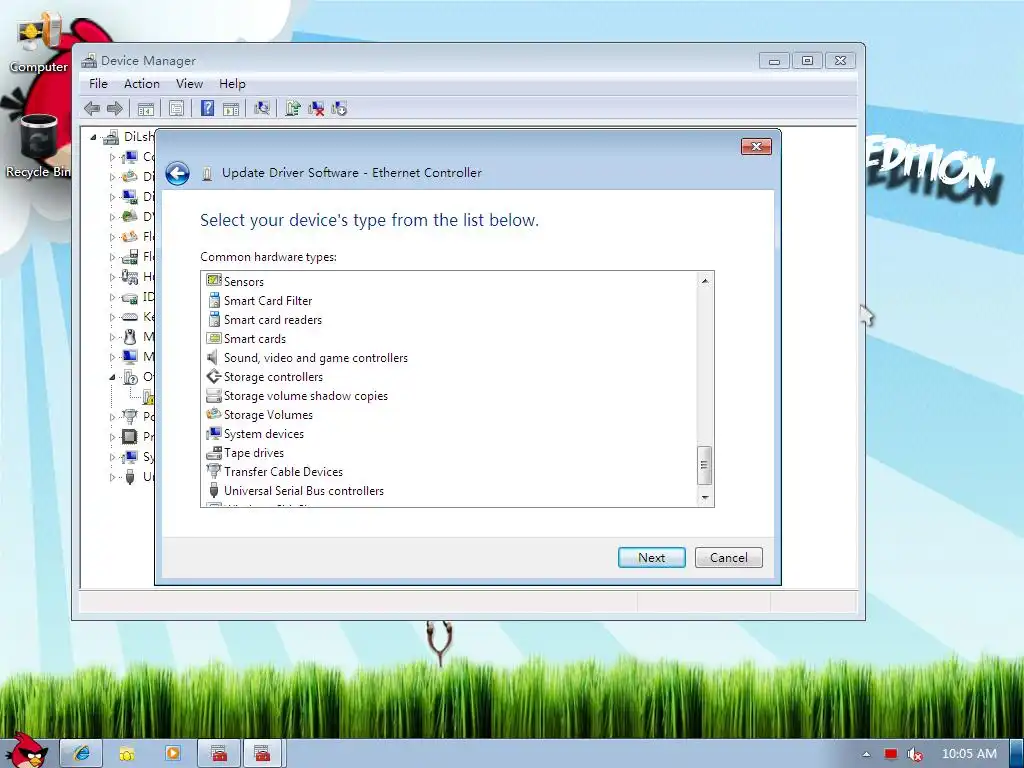Select System devices hardware type
Image resolution: width=1024 pixels, height=768 pixels.
click(x=264, y=434)
